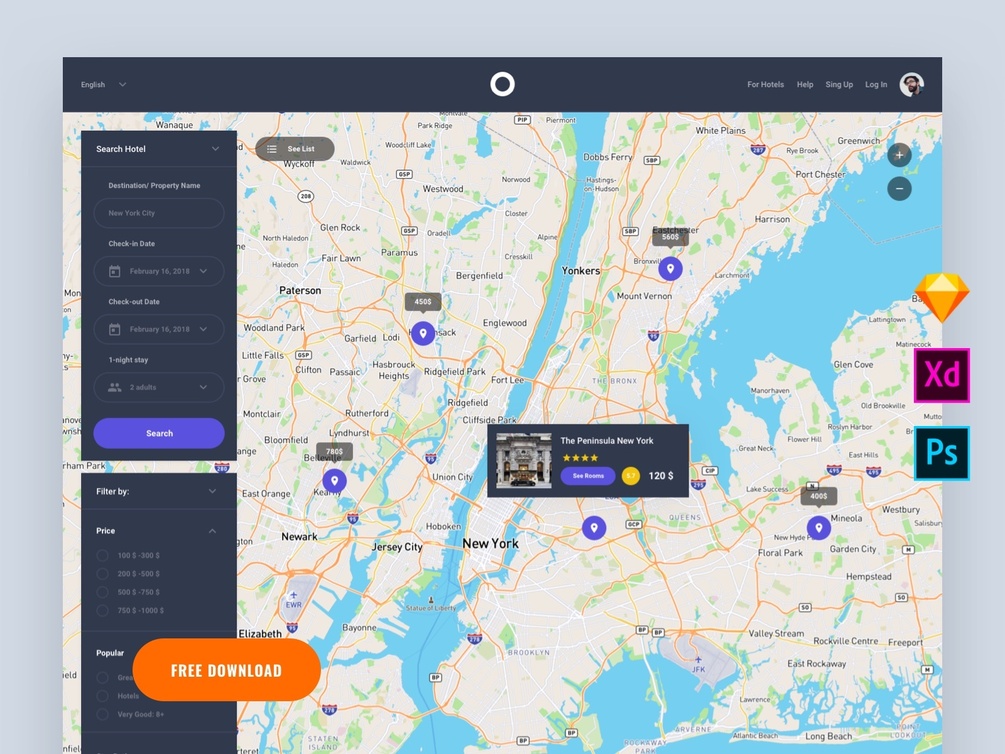Select the 400$ map pin near Mineola

click(818, 528)
